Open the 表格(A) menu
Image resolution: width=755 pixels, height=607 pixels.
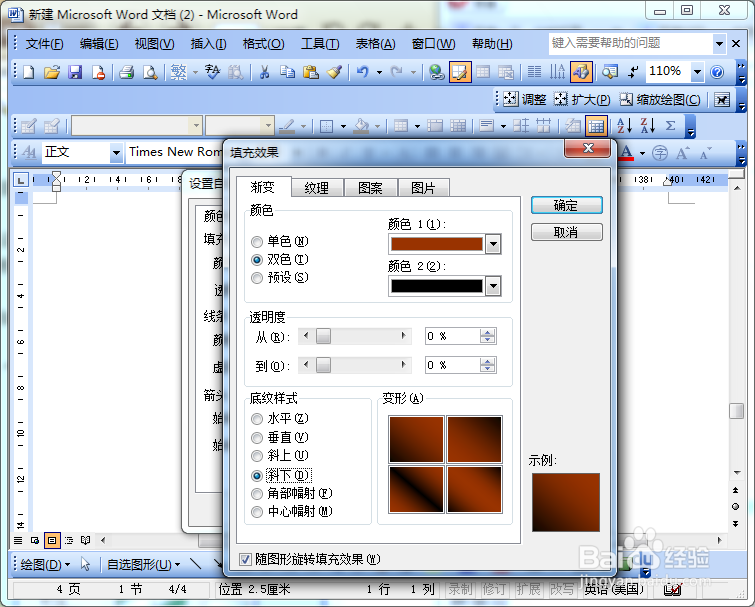point(375,44)
